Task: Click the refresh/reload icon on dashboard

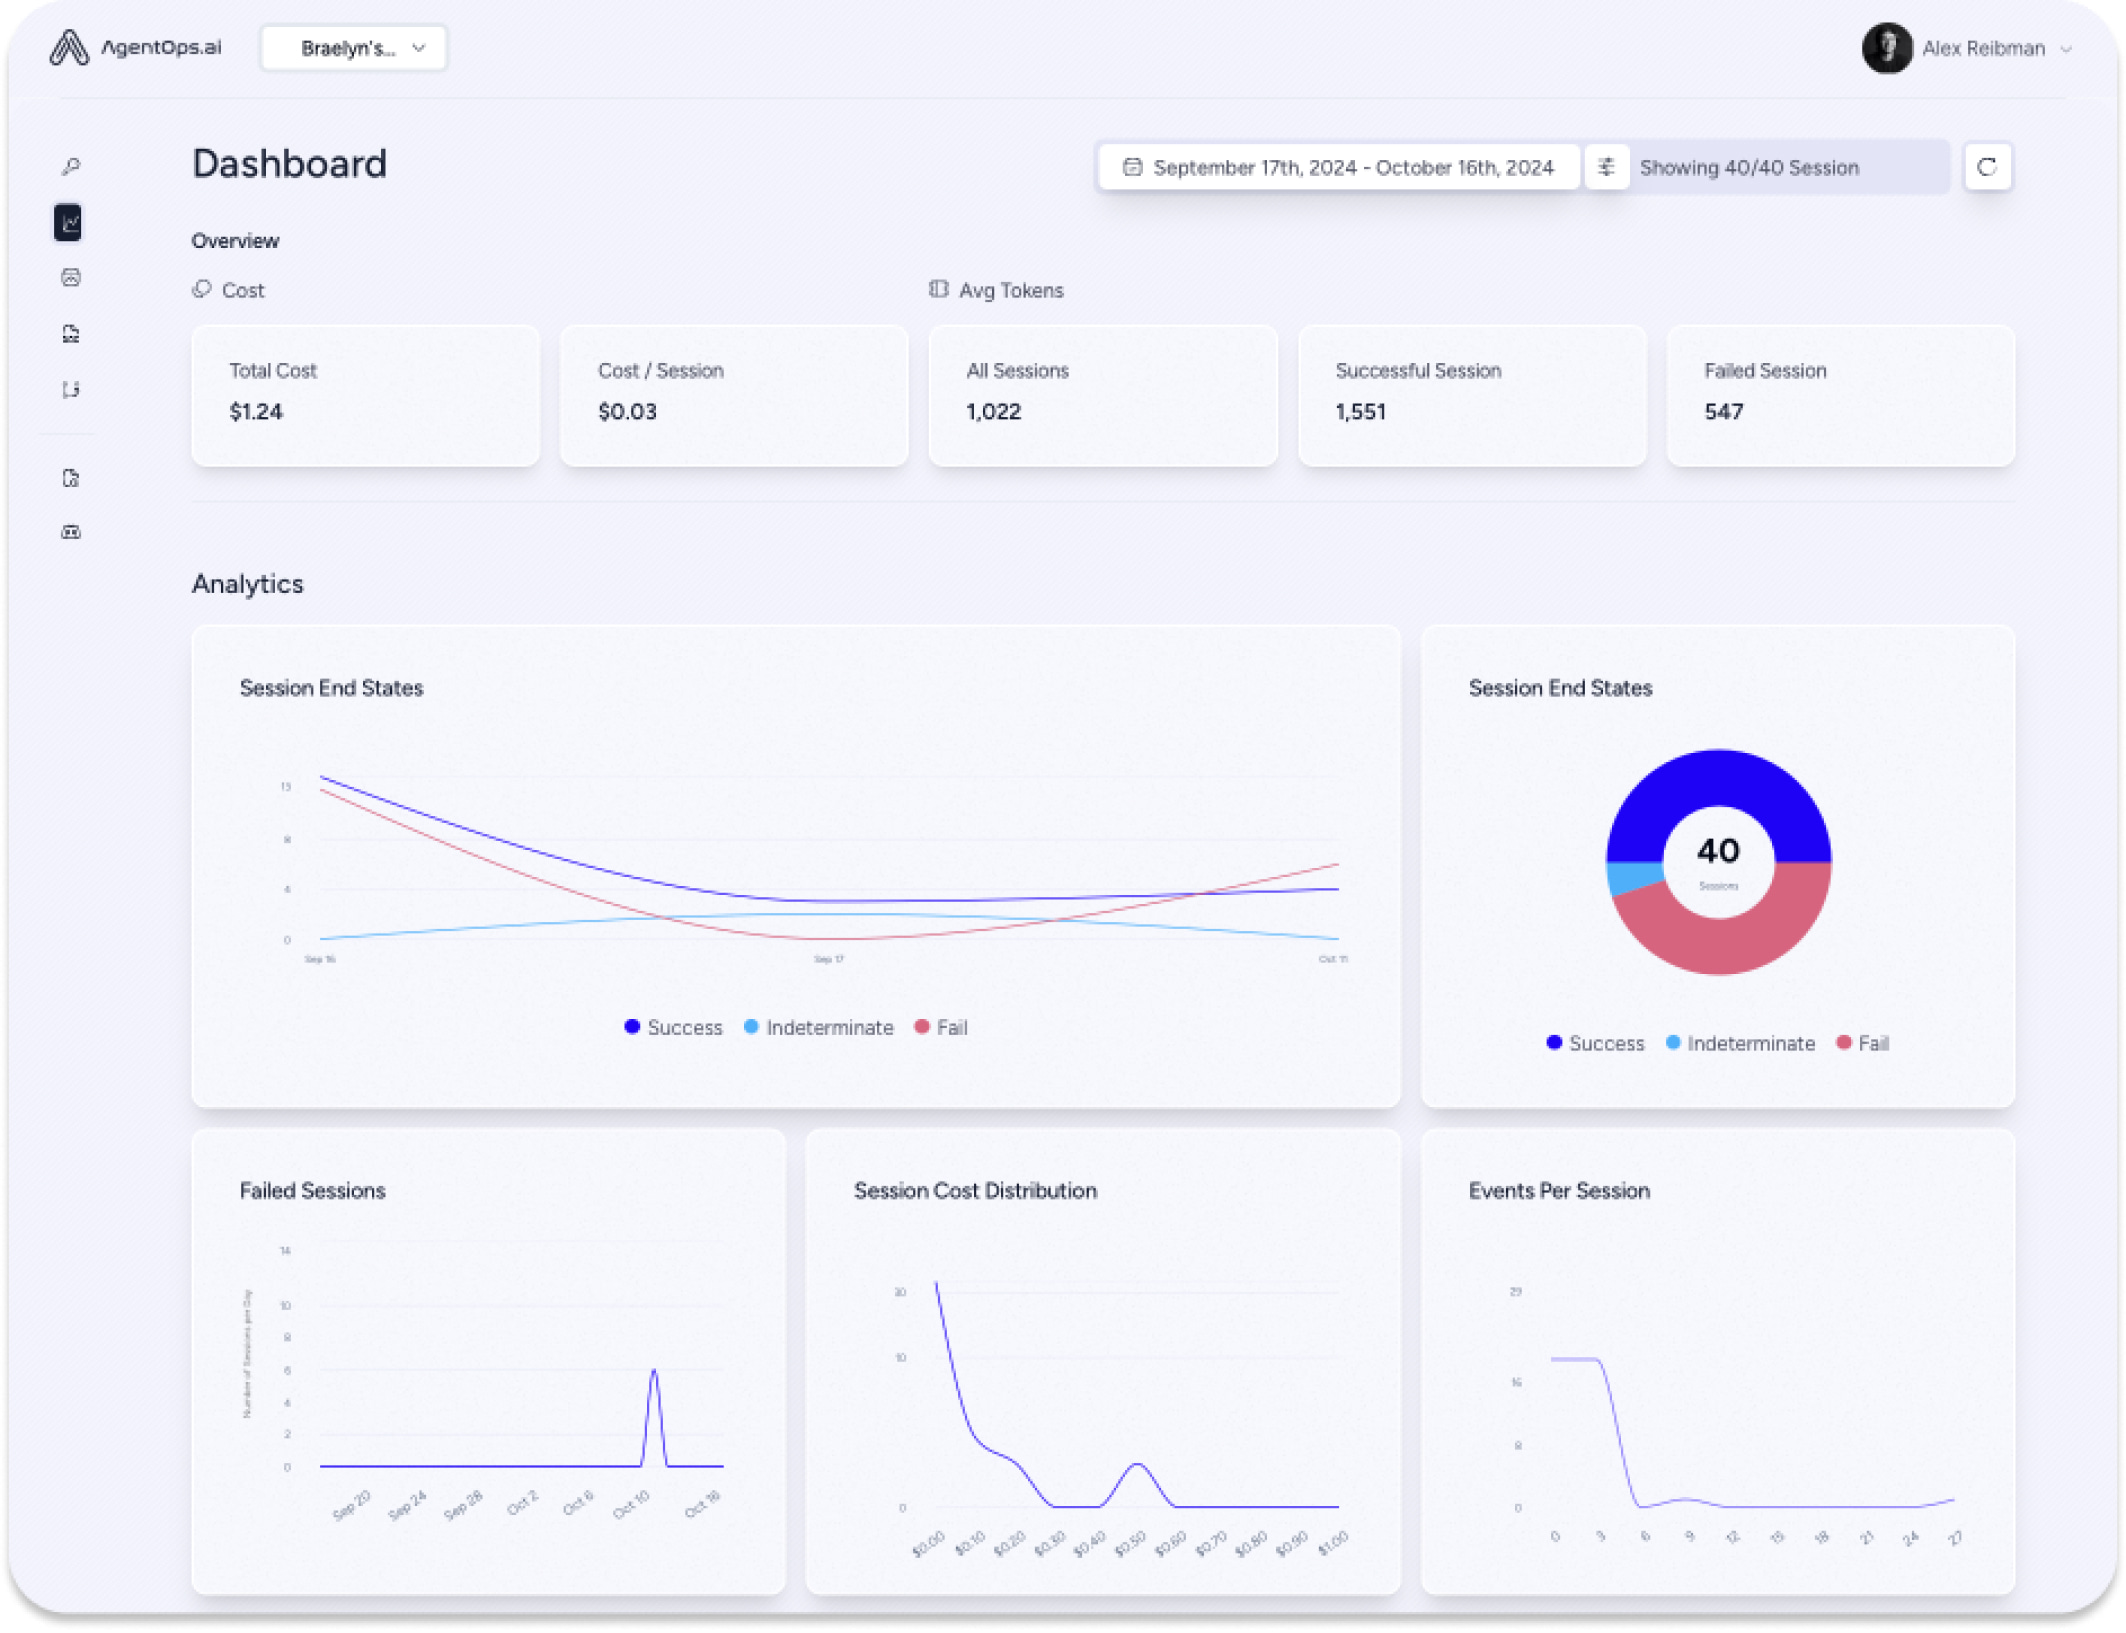Action: 1985,166
